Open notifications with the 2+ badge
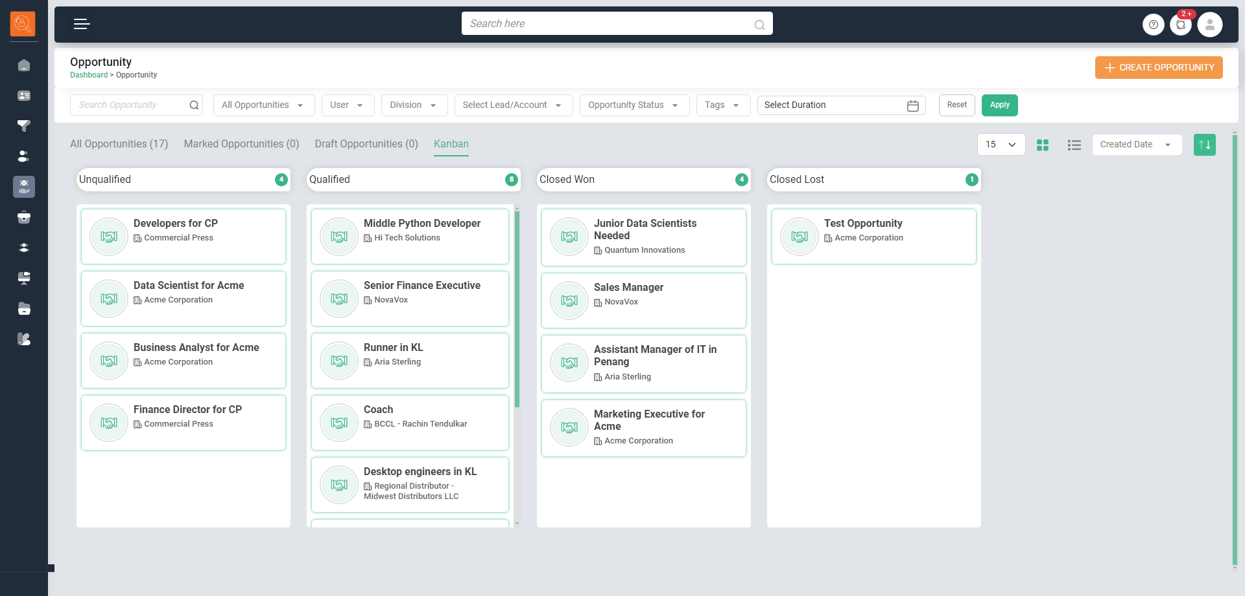The image size is (1245, 596). [x=1181, y=25]
